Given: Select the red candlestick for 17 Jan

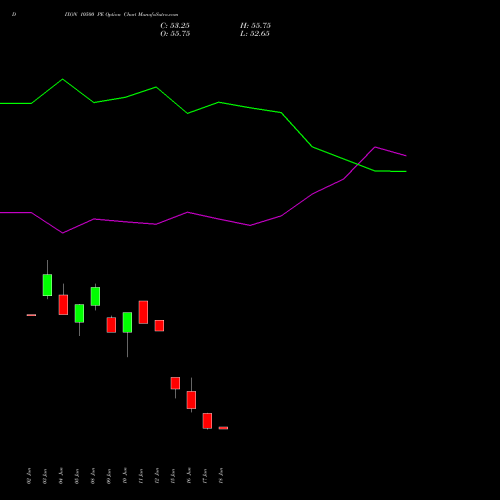Looking at the screenshot, I should point(207,421).
